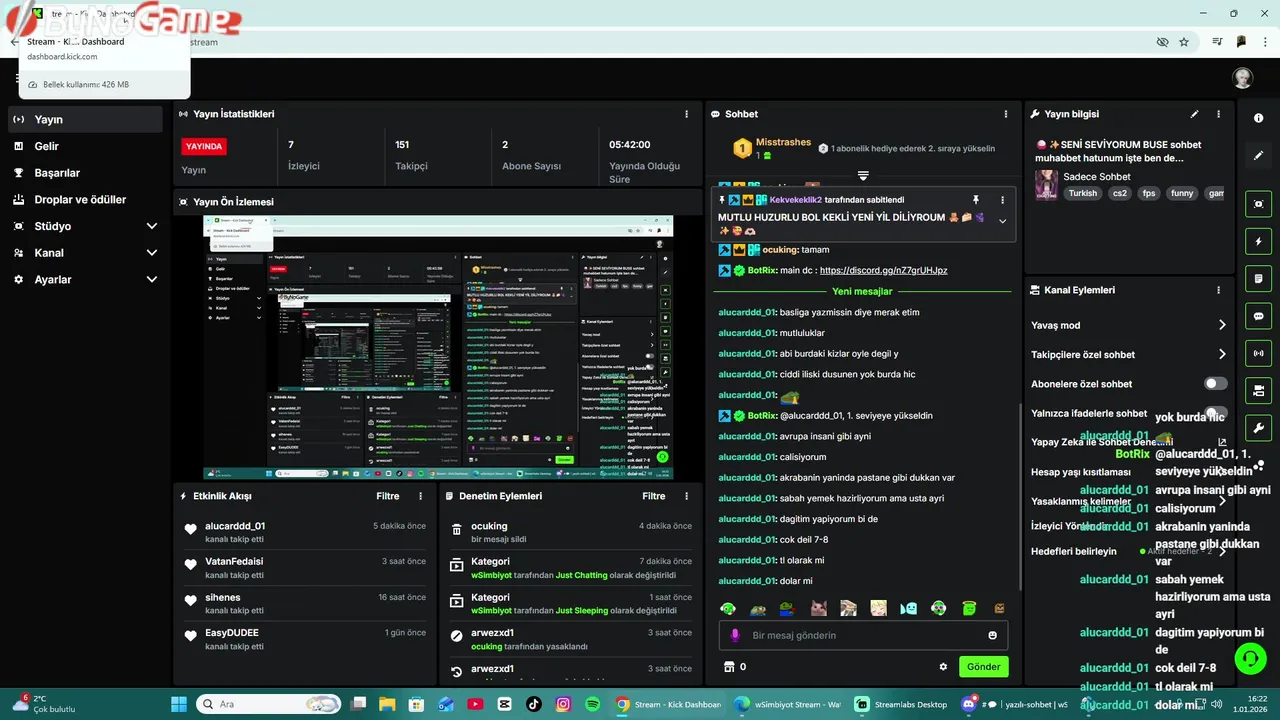Viewport: 1280px width, 720px height.
Task: Select the cs2 tag
Action: click(1119, 193)
